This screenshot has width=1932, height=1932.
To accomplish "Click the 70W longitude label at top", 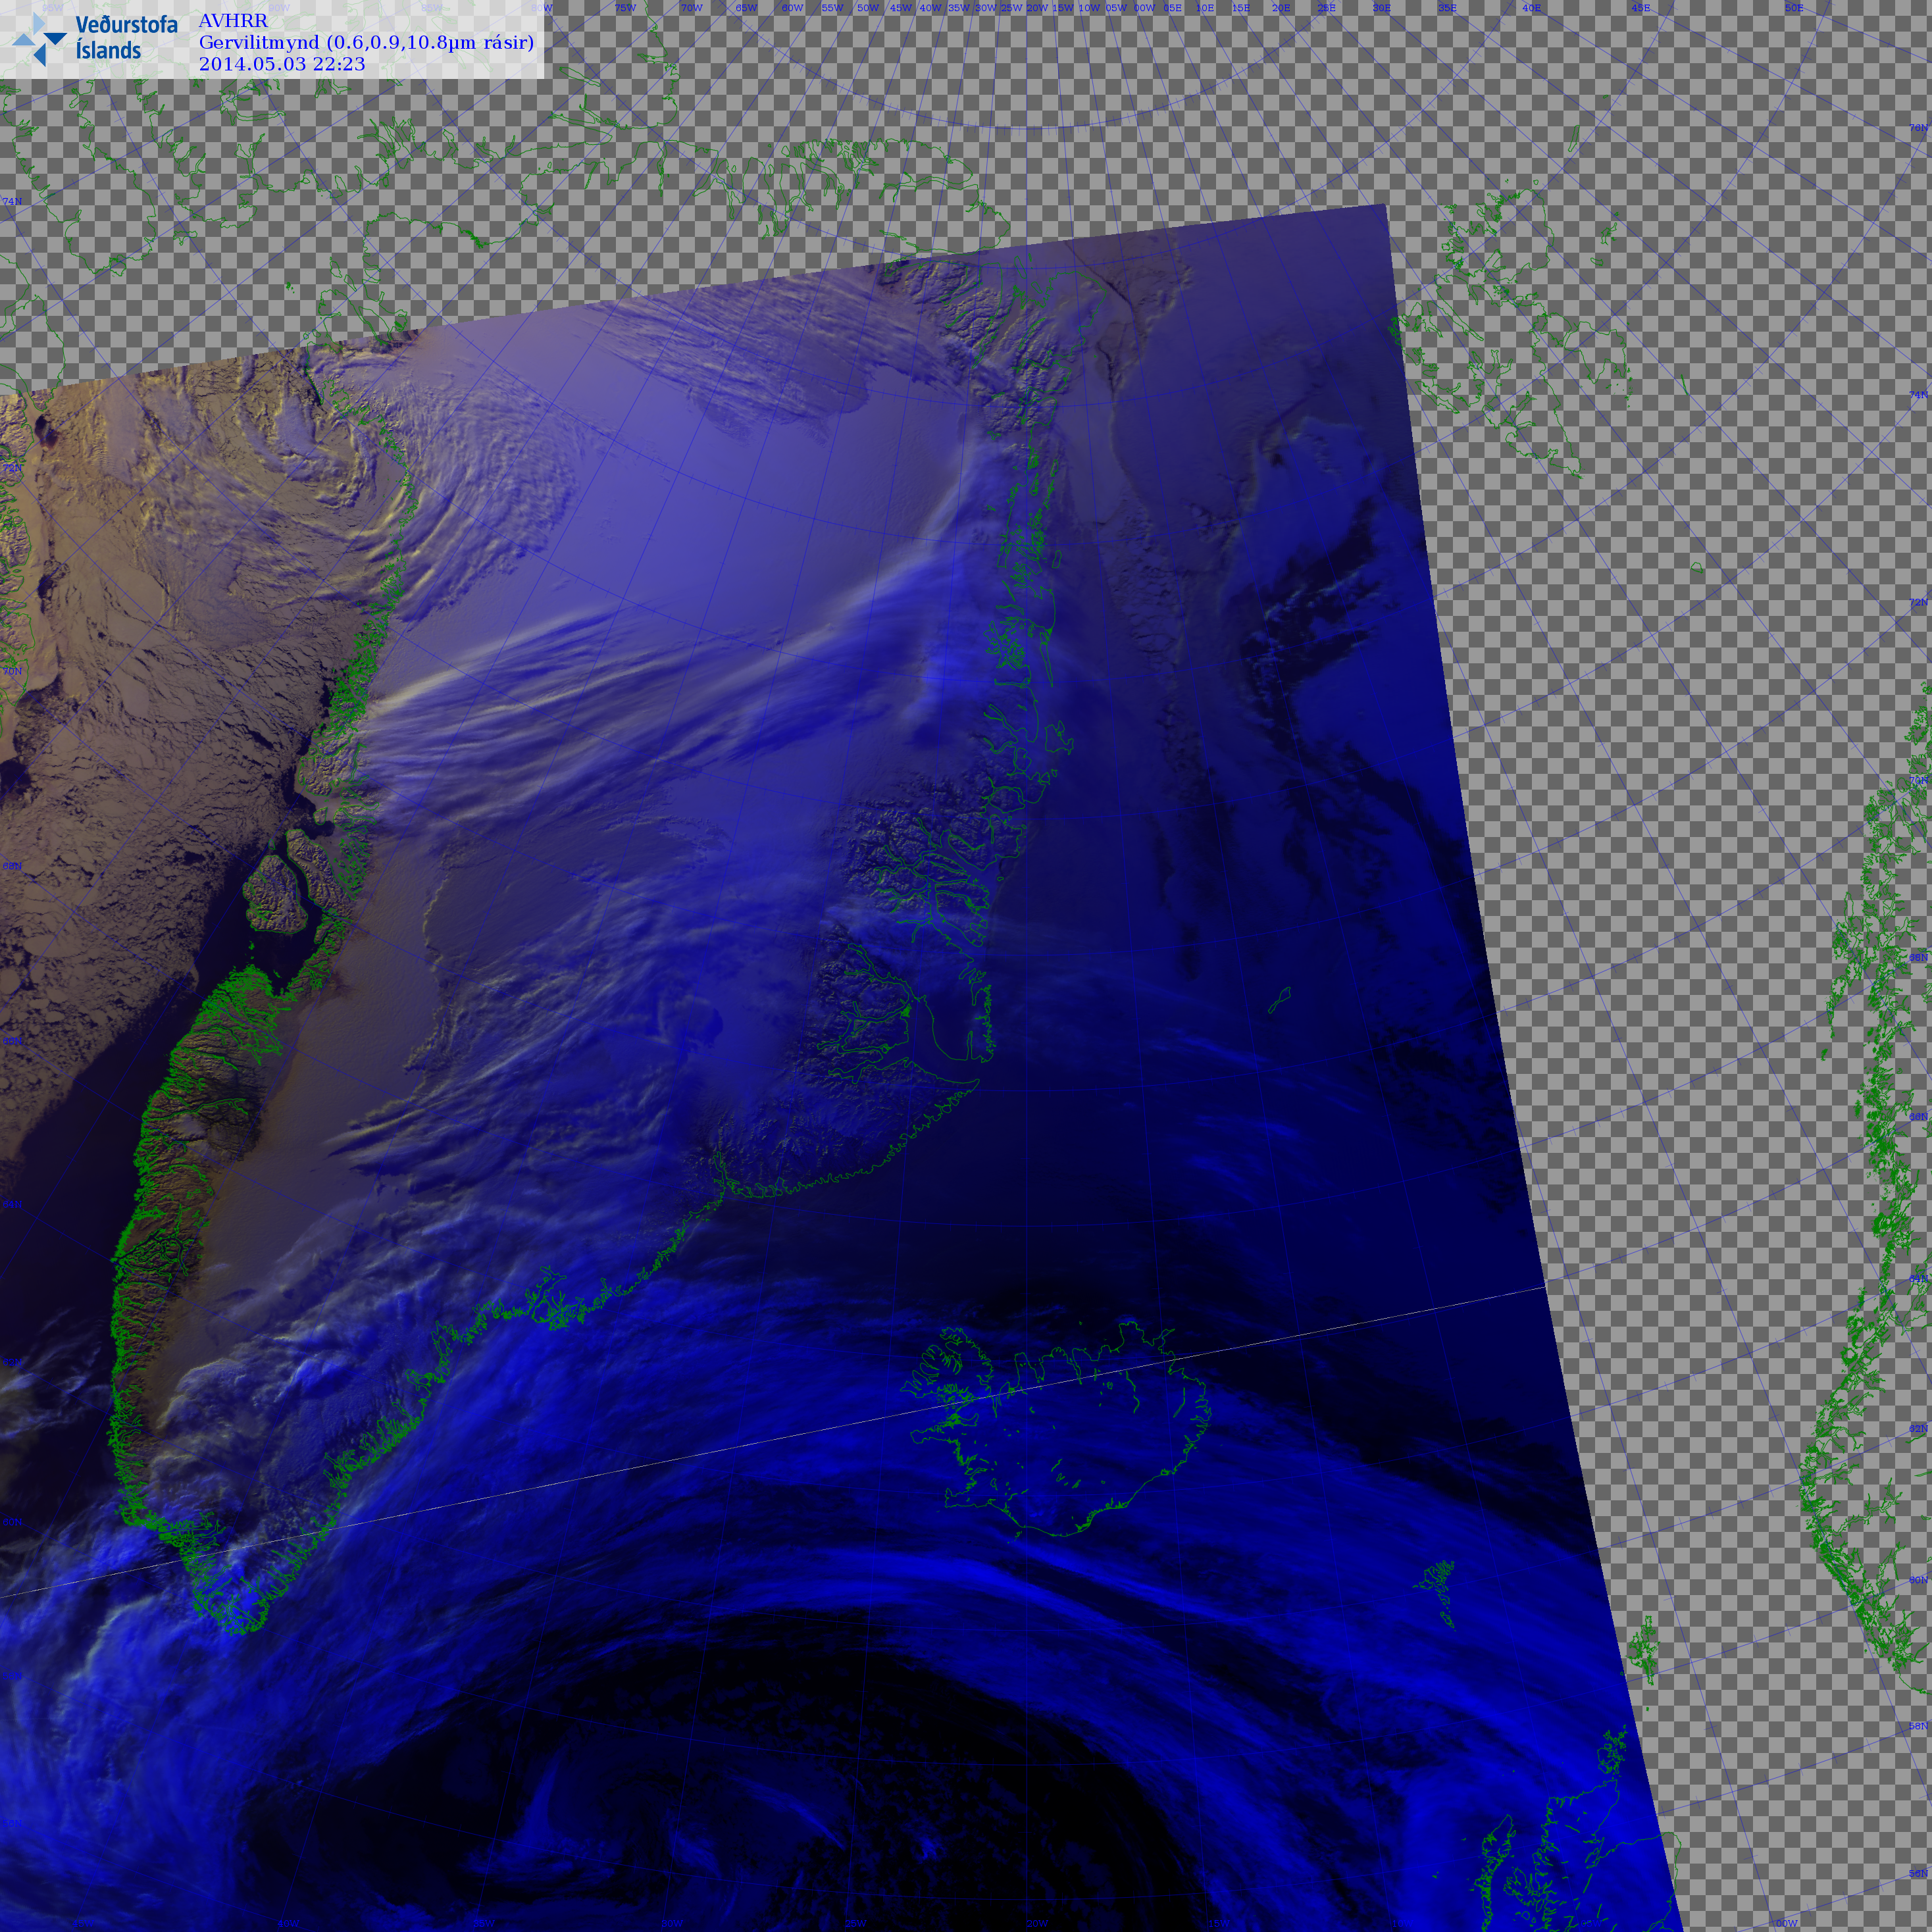I will pos(691,8).
